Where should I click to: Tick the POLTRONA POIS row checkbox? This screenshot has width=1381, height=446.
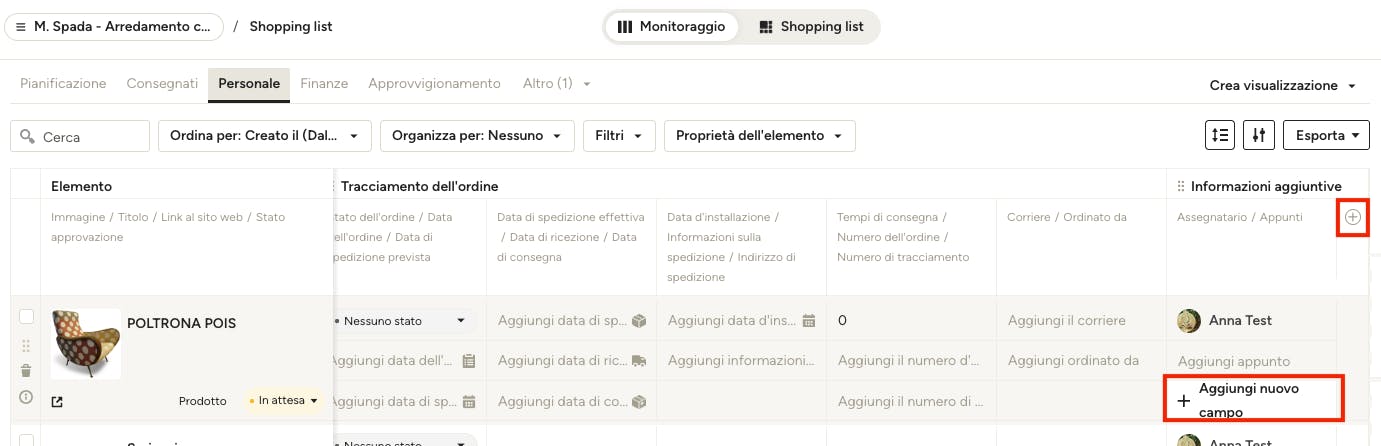pos(27,317)
